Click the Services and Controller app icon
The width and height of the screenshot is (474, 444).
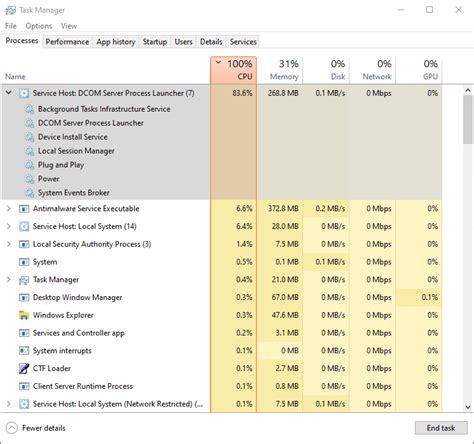[x=24, y=333]
